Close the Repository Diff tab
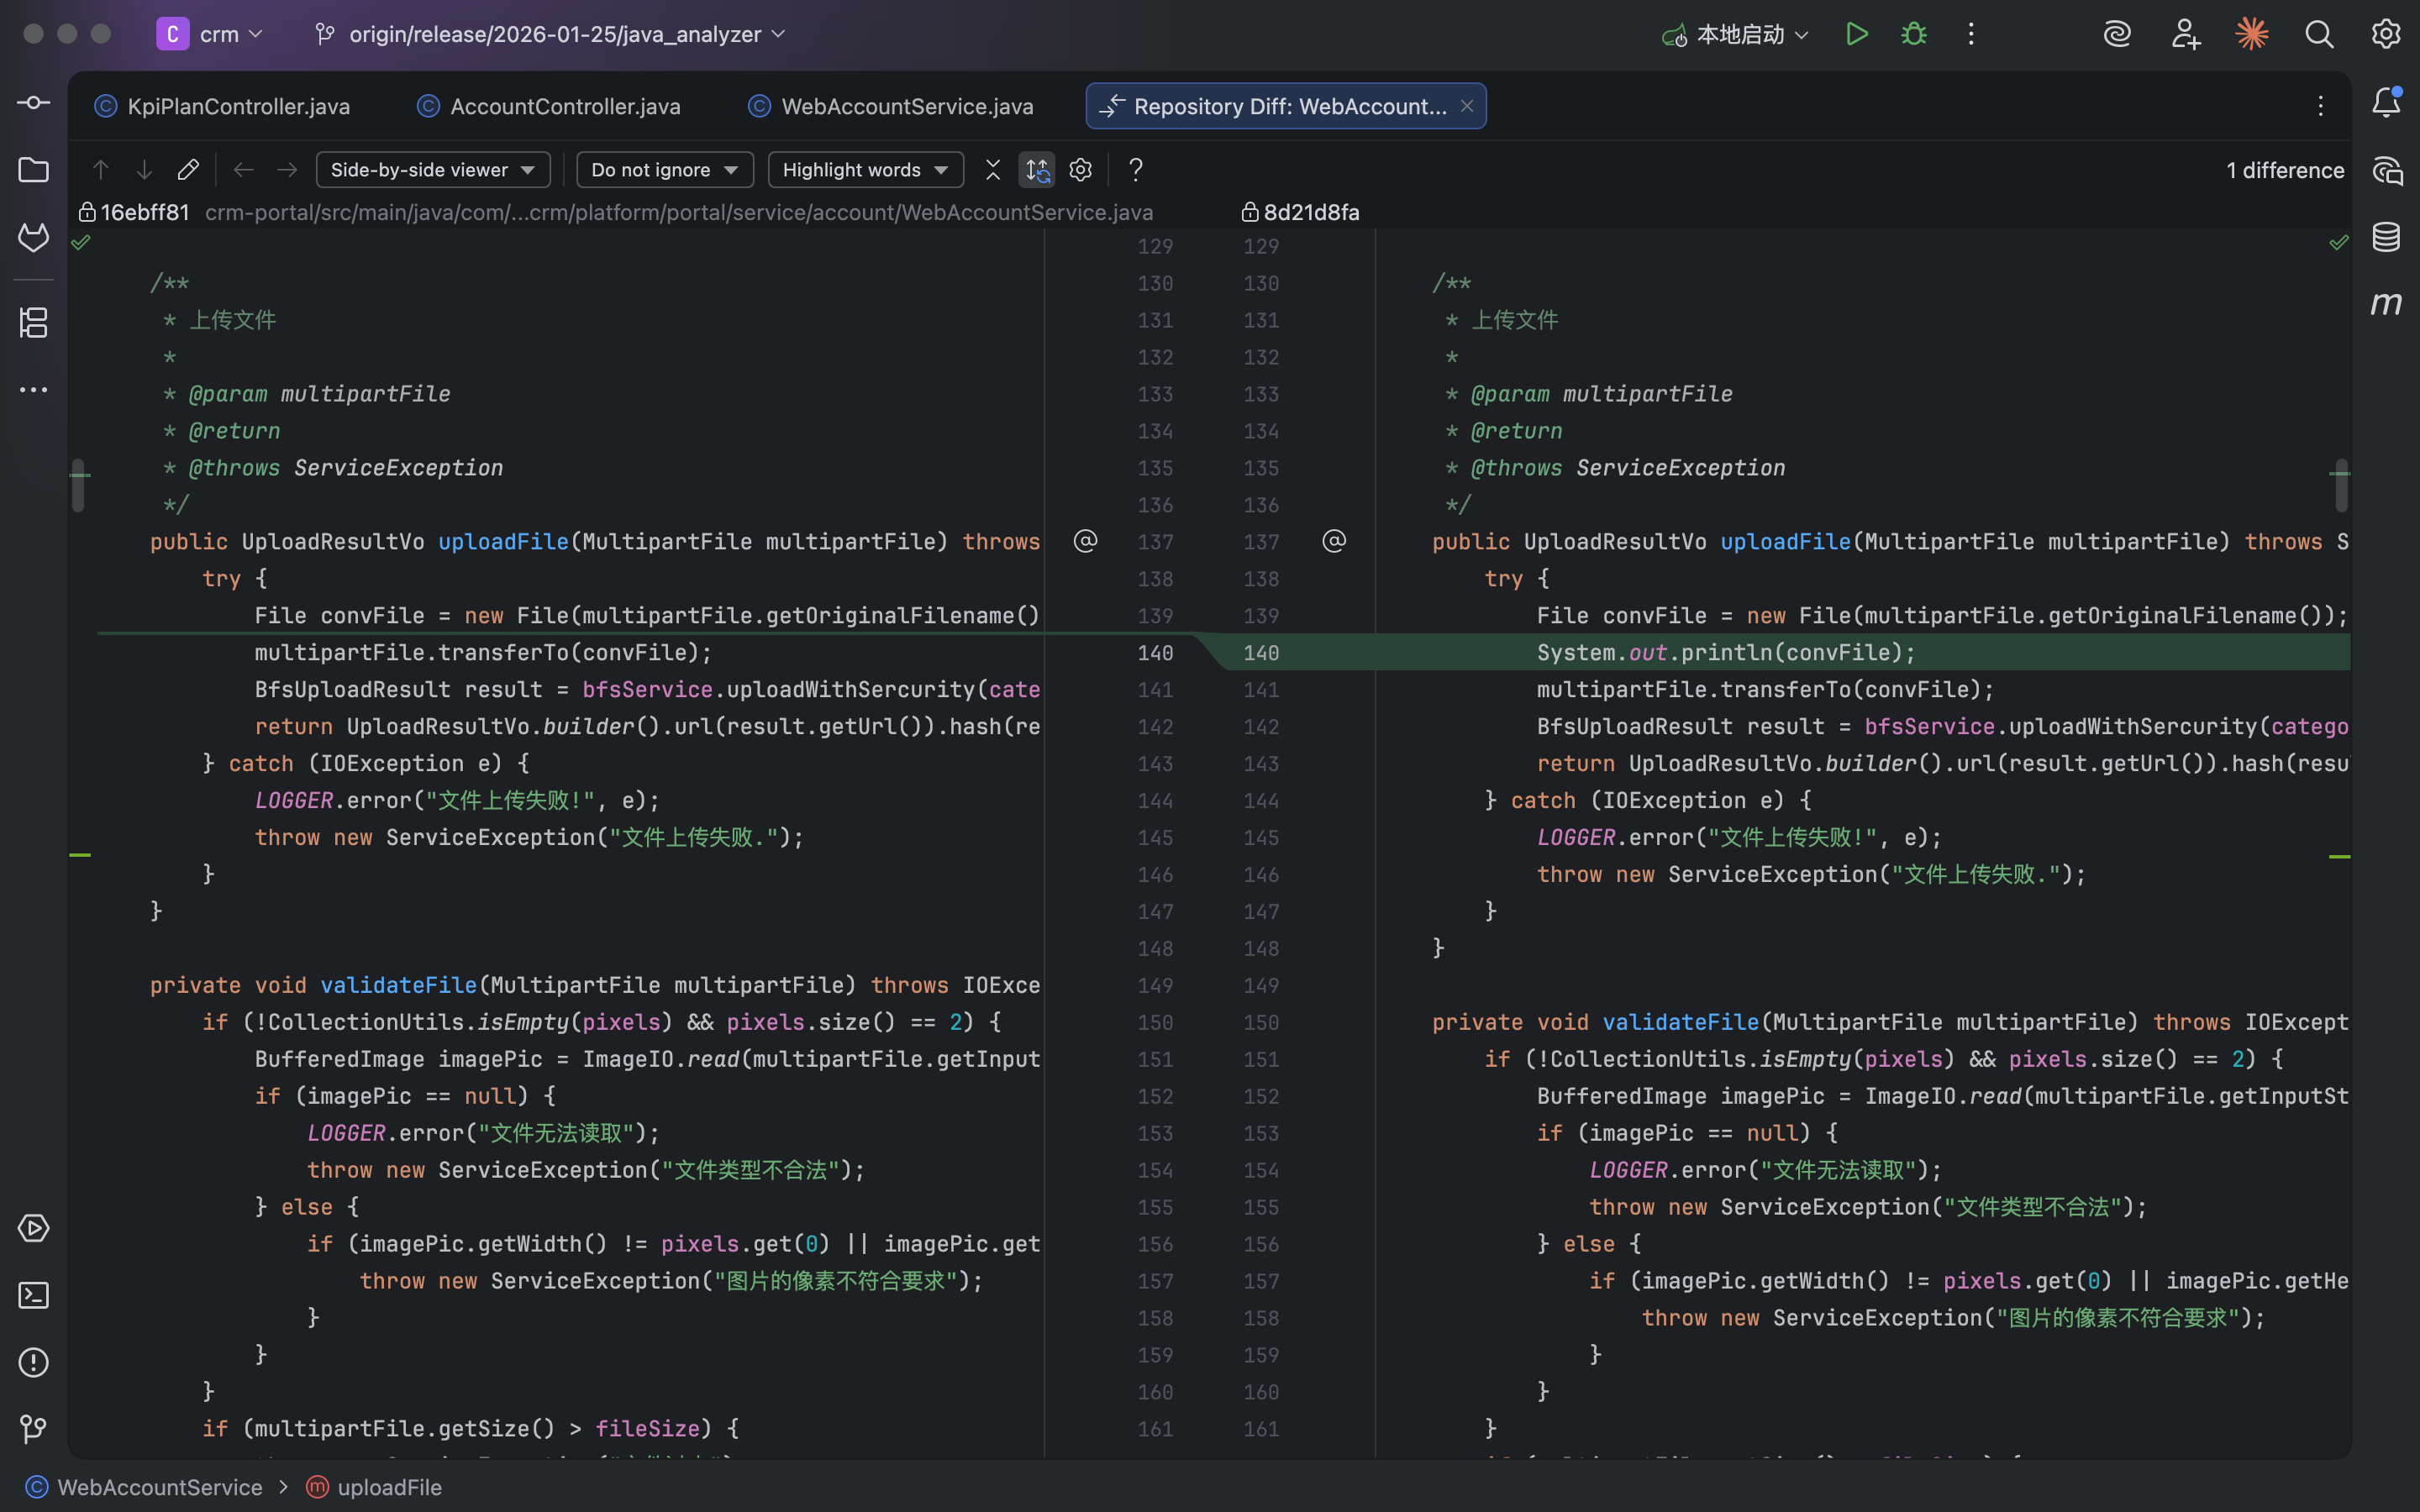2420x1512 pixels. (1466, 106)
